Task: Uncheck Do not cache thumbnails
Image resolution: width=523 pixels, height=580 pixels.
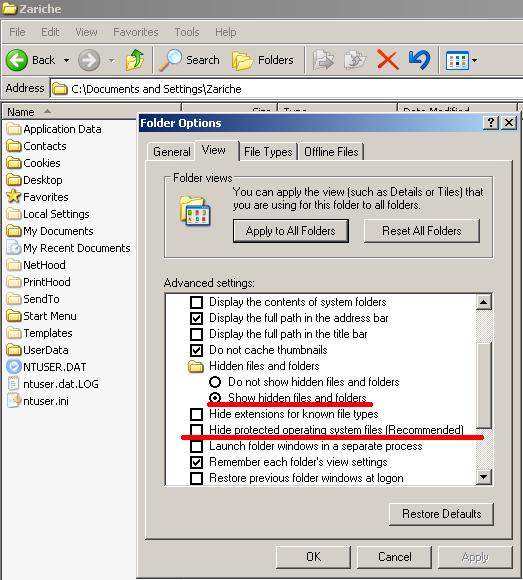Action: pos(196,350)
